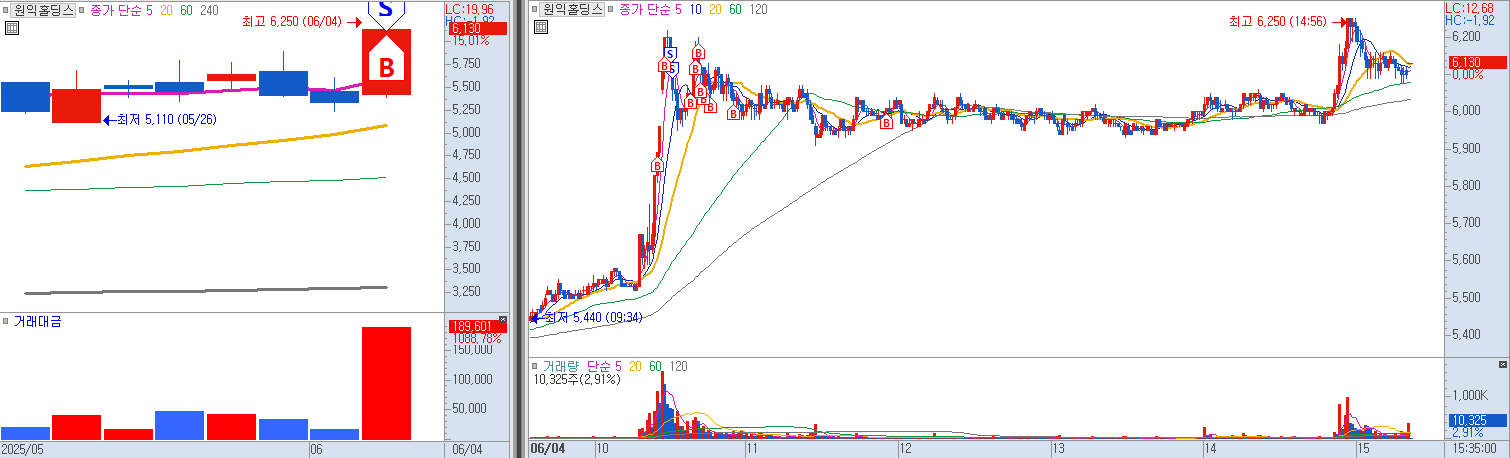Select the 240 moving average label in left chart

[x=209, y=10]
